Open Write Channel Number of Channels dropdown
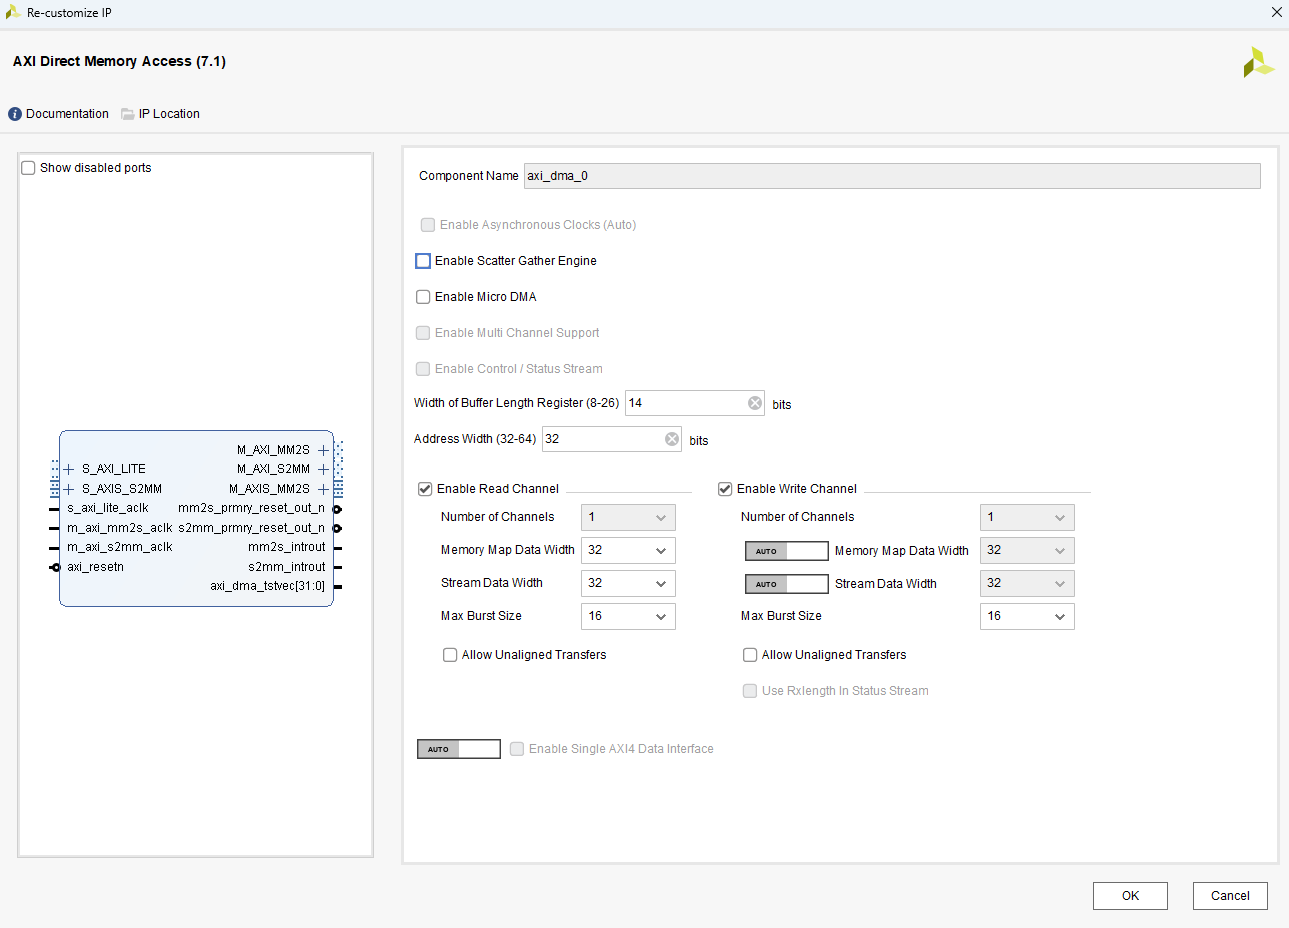 tap(1027, 517)
